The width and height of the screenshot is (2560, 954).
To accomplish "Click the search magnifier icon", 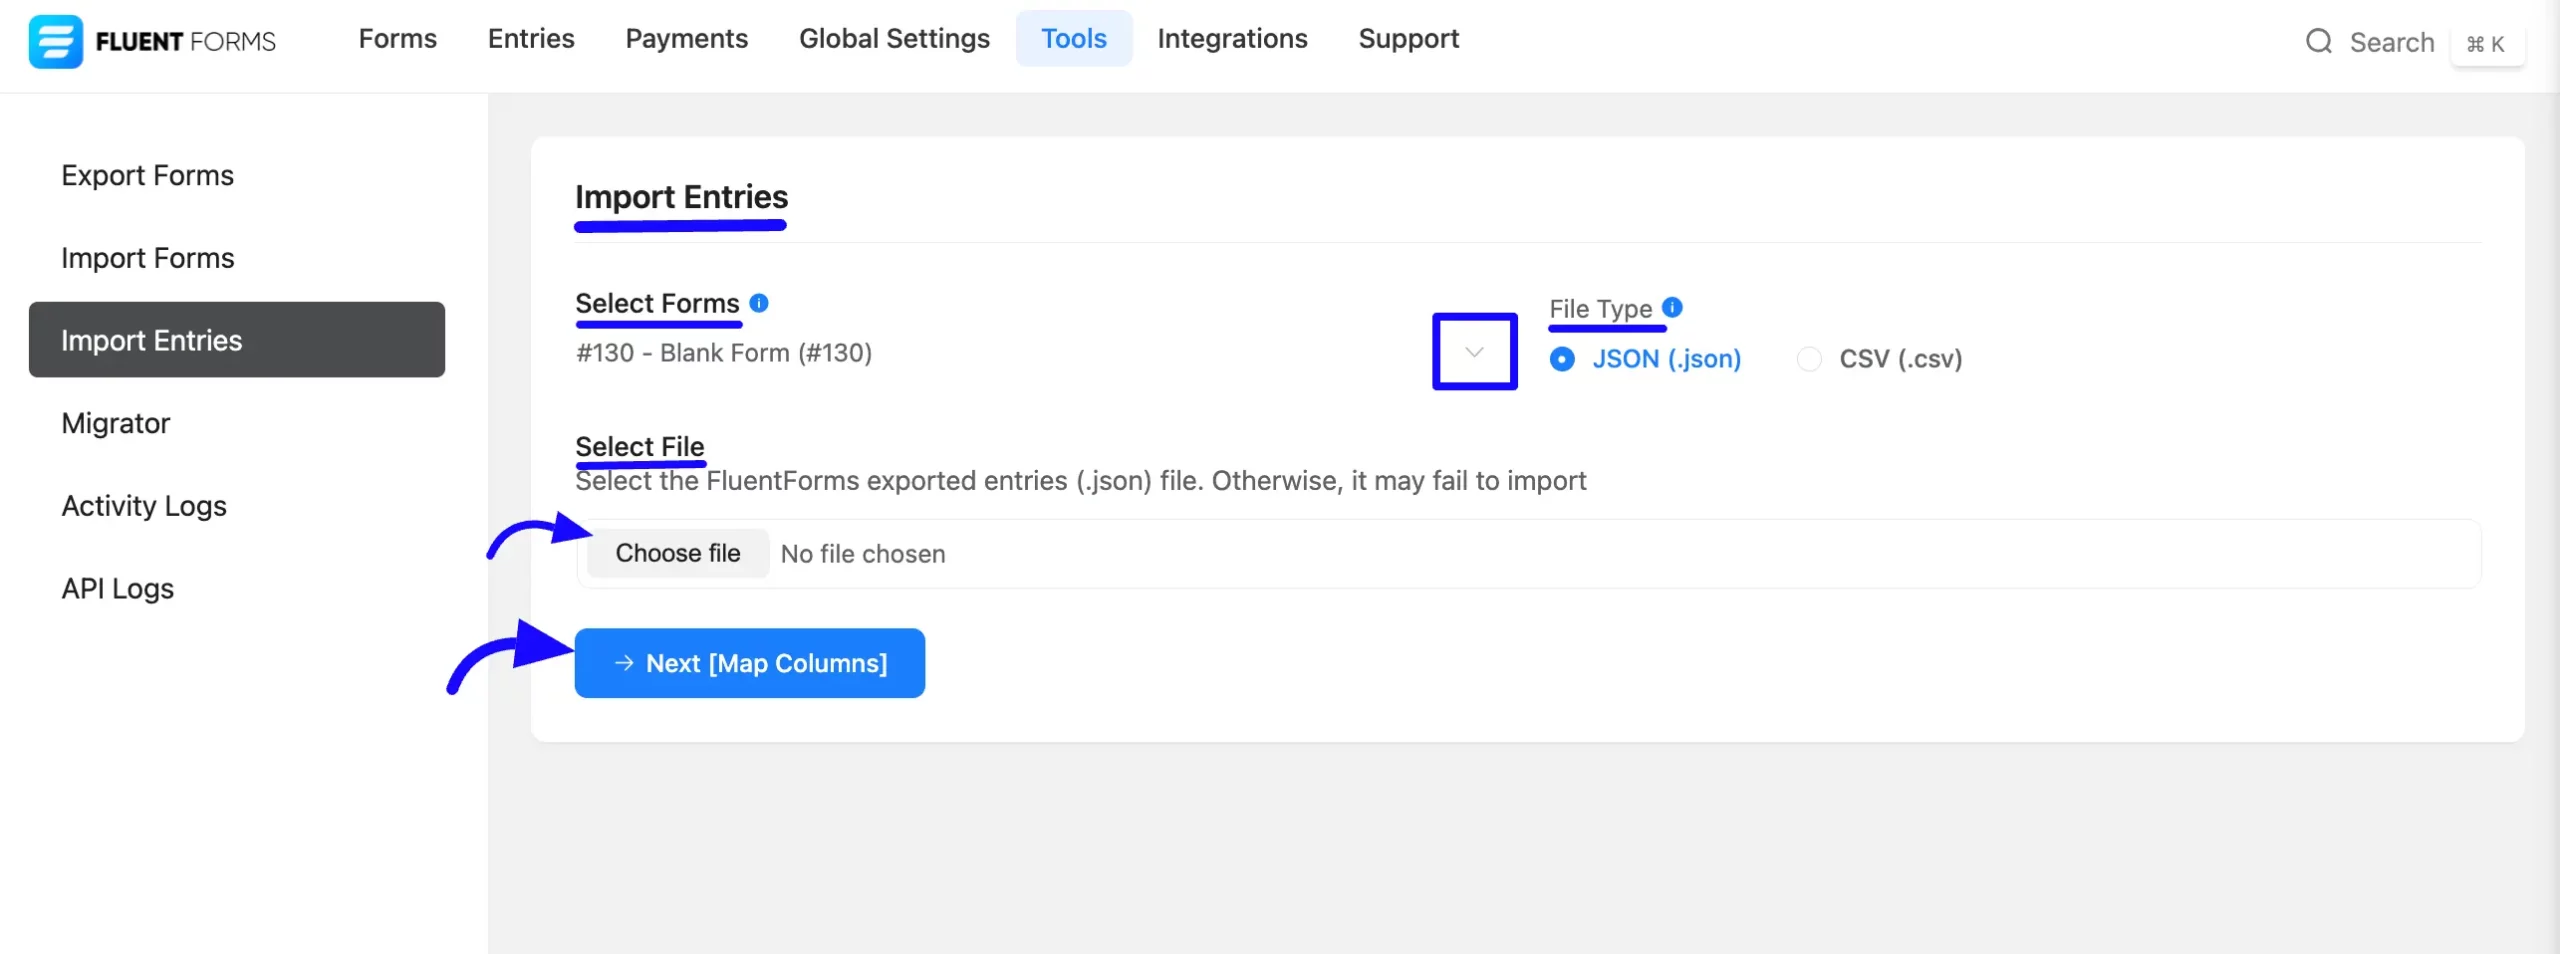I will click(x=2319, y=42).
